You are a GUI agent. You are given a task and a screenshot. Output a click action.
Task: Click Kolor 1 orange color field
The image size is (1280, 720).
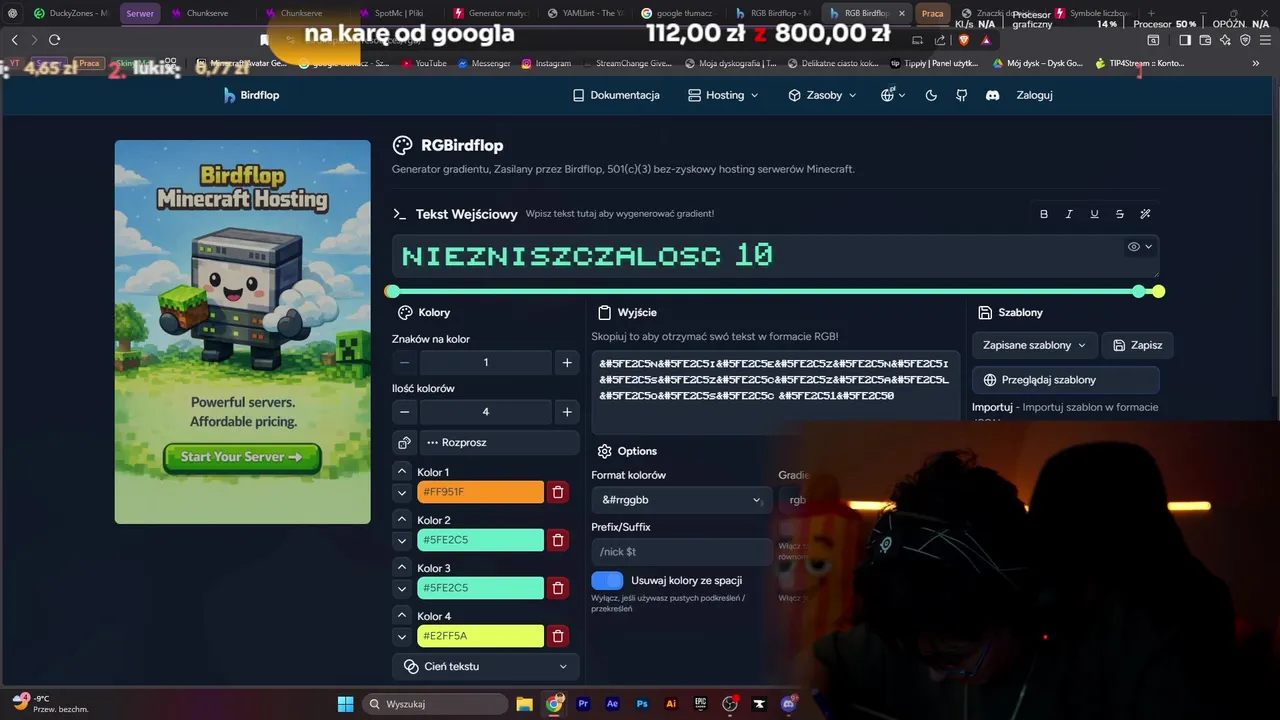point(480,492)
